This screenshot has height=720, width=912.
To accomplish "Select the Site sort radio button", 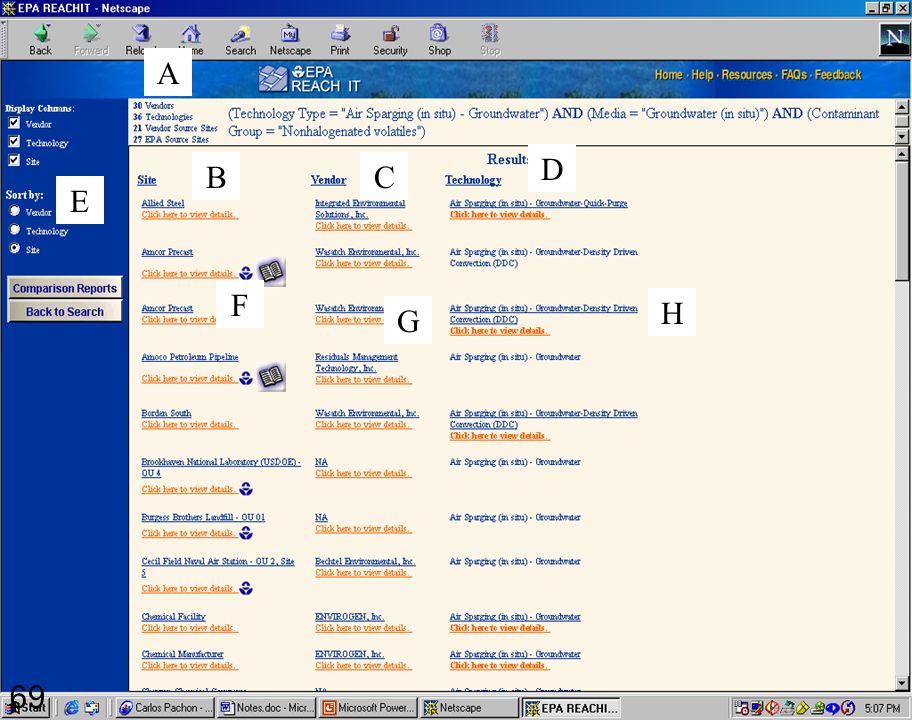I will [15, 248].
